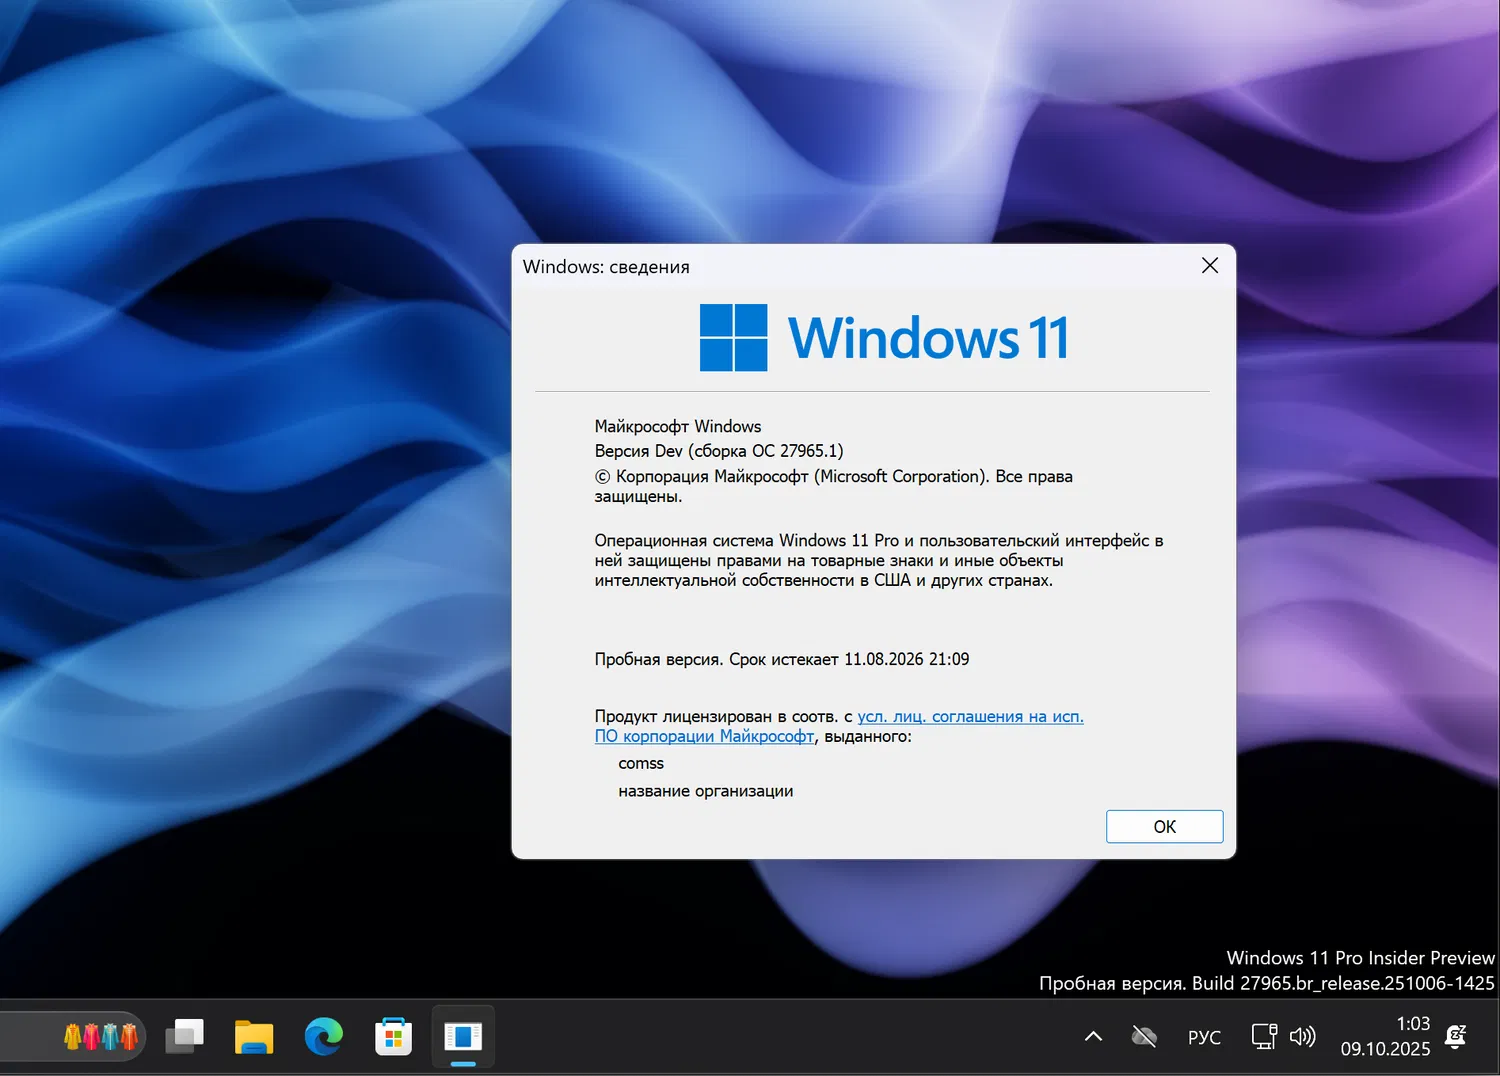Click the Windows 11 logo in the dialog
Screen dimensions: 1500x1076
pos(733,337)
